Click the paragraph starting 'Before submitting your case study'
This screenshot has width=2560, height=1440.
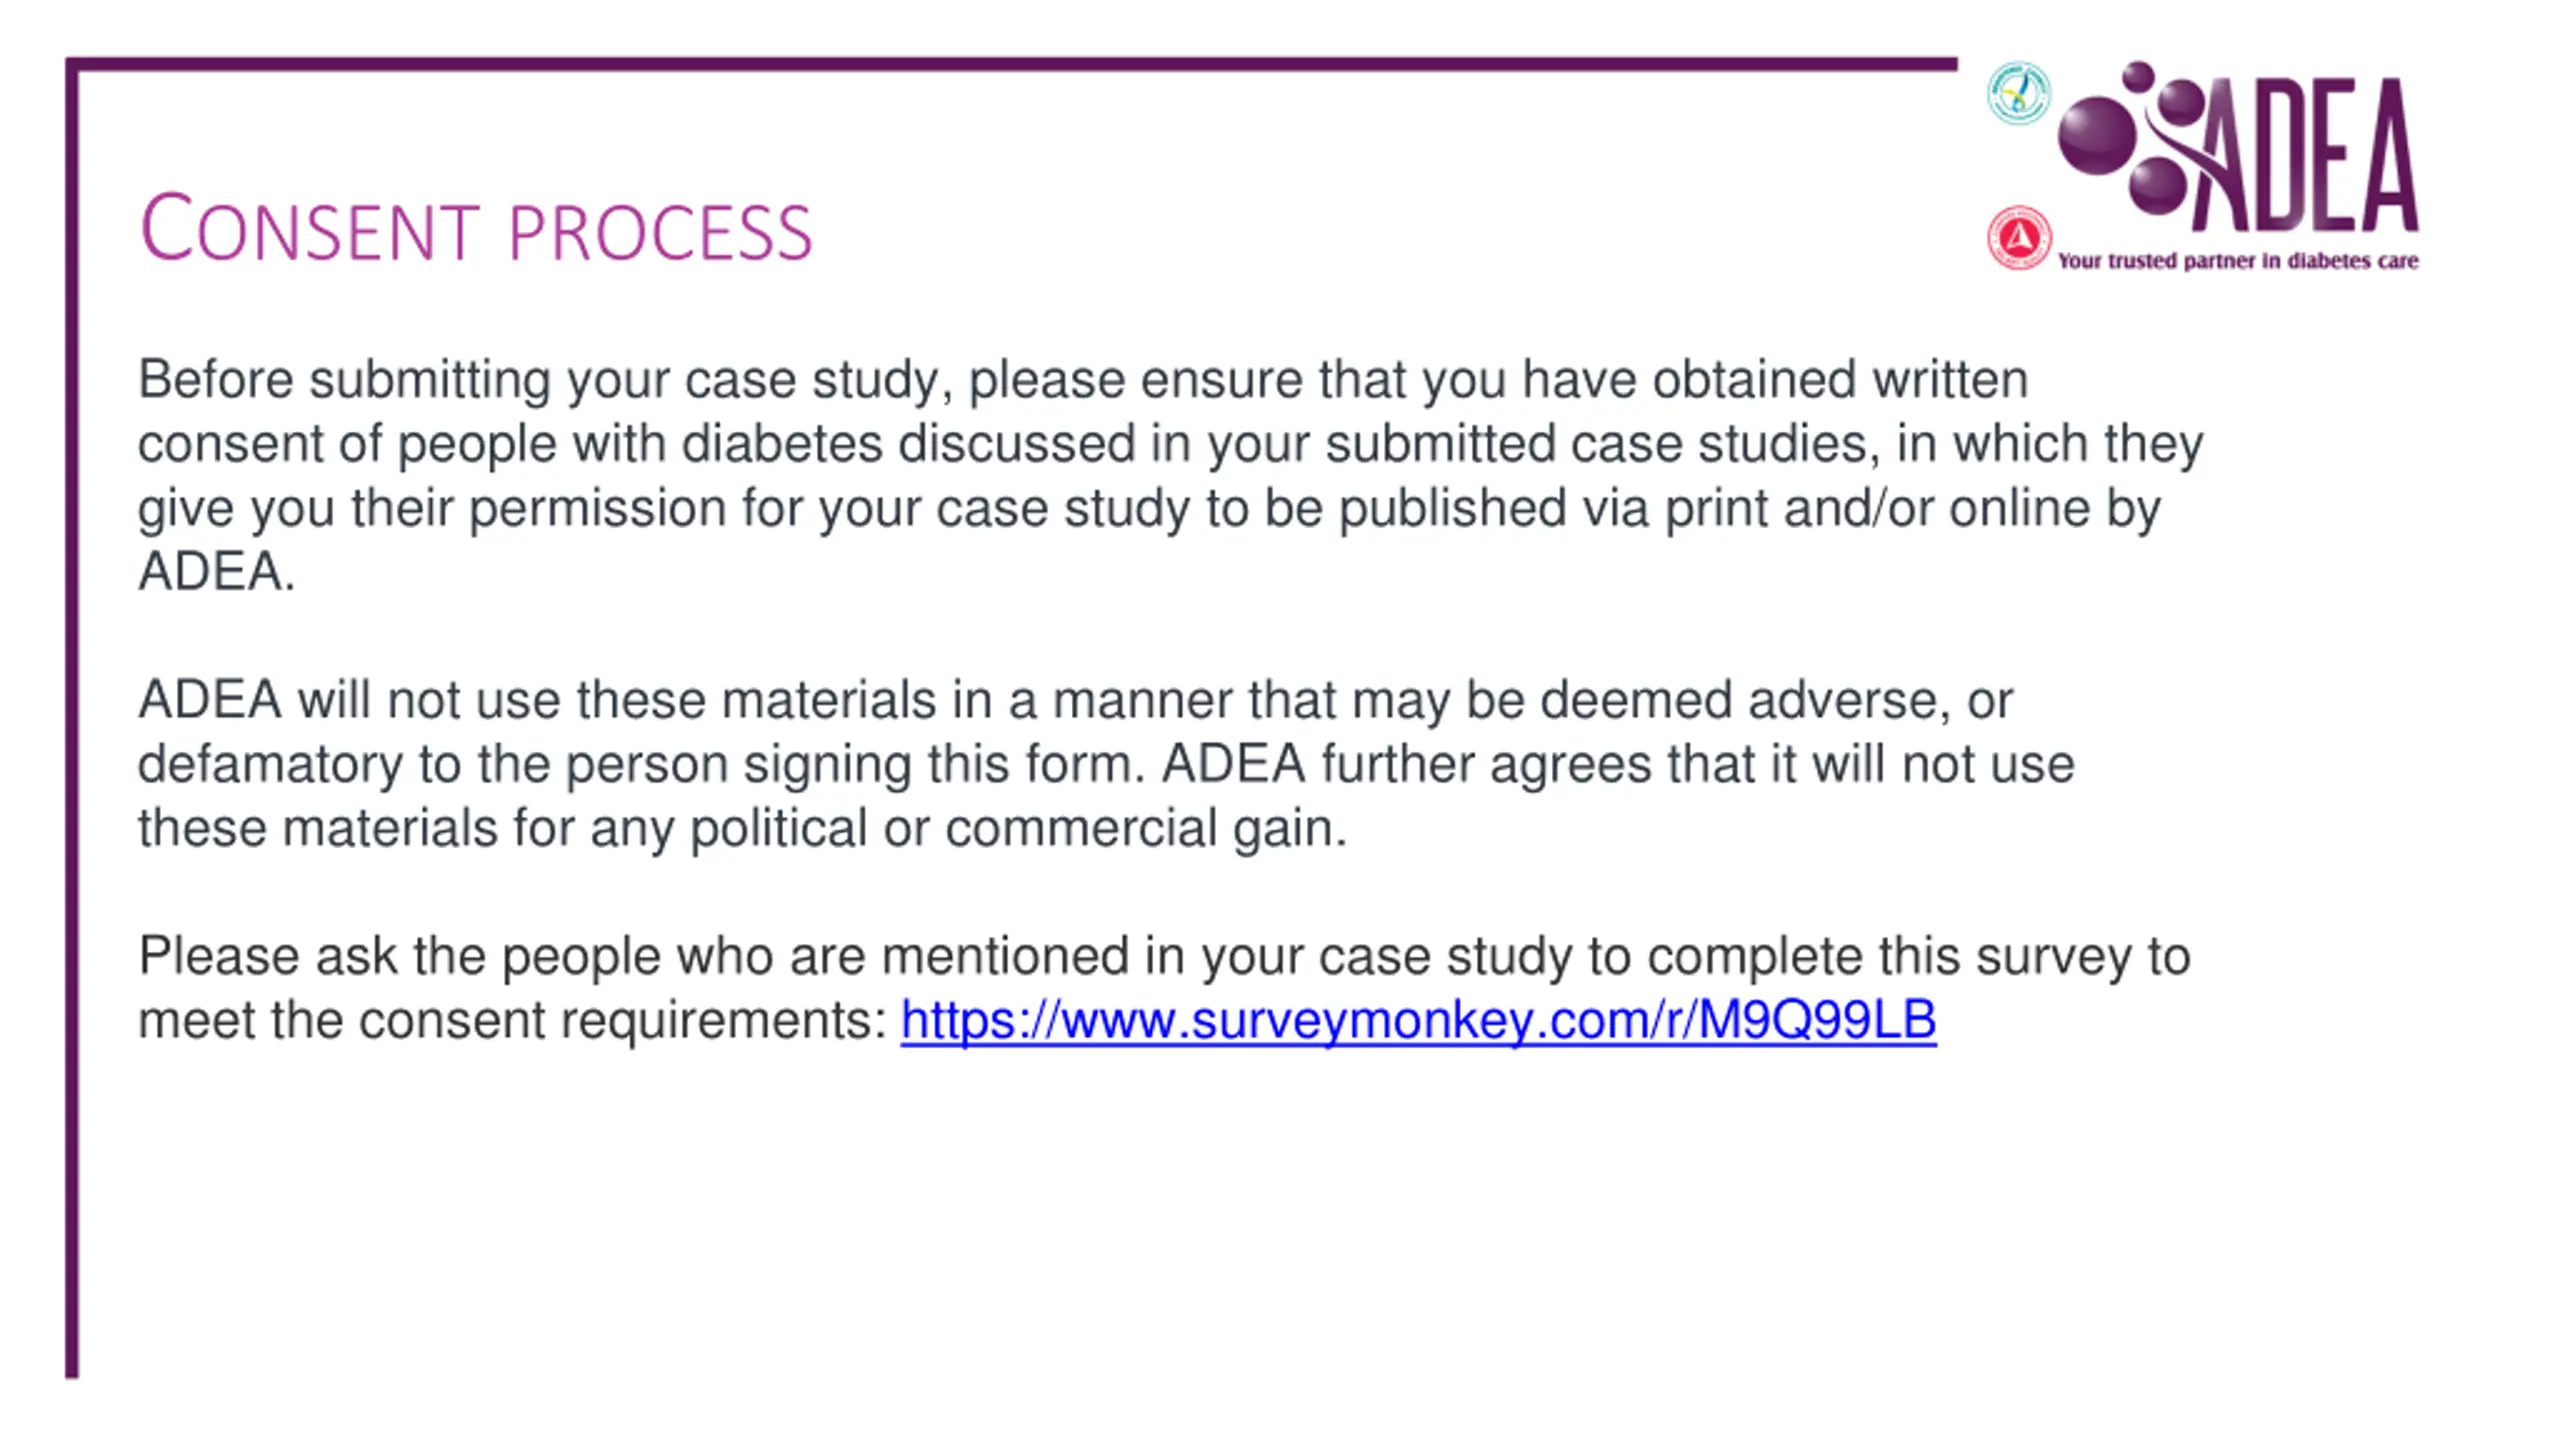point(1170,475)
